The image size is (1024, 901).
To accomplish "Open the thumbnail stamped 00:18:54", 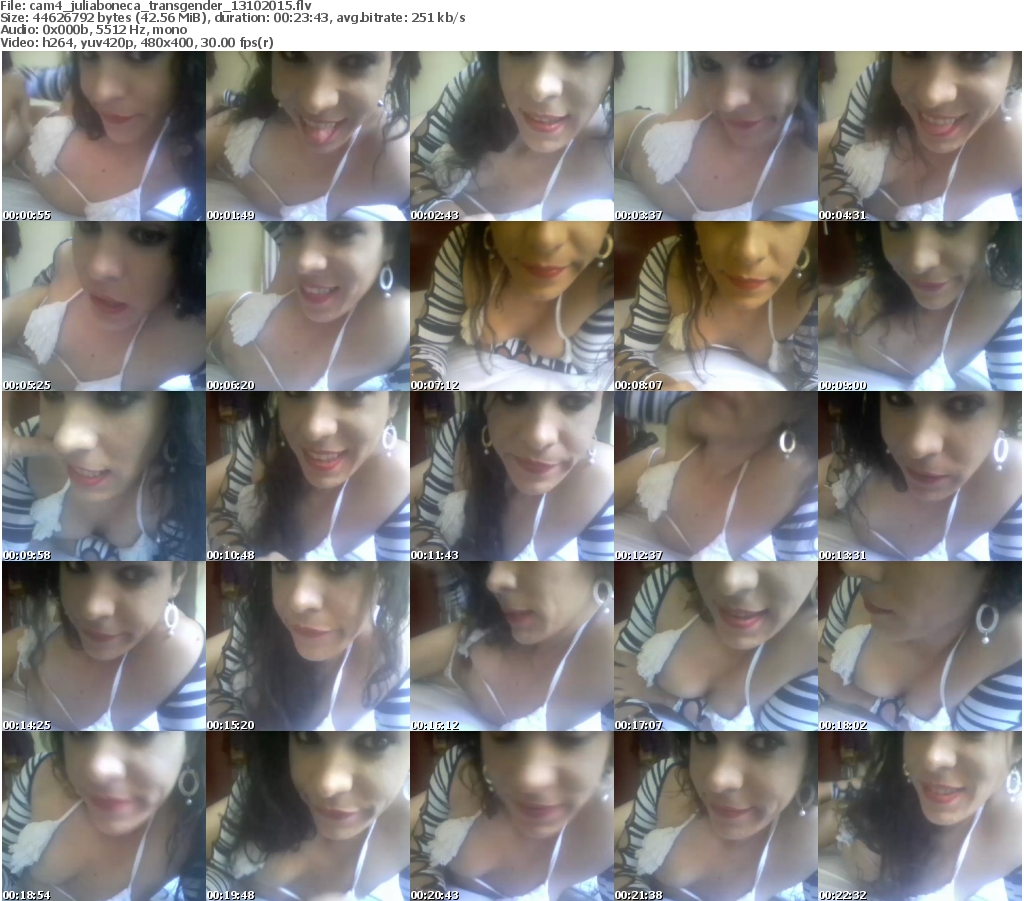I will (104, 816).
